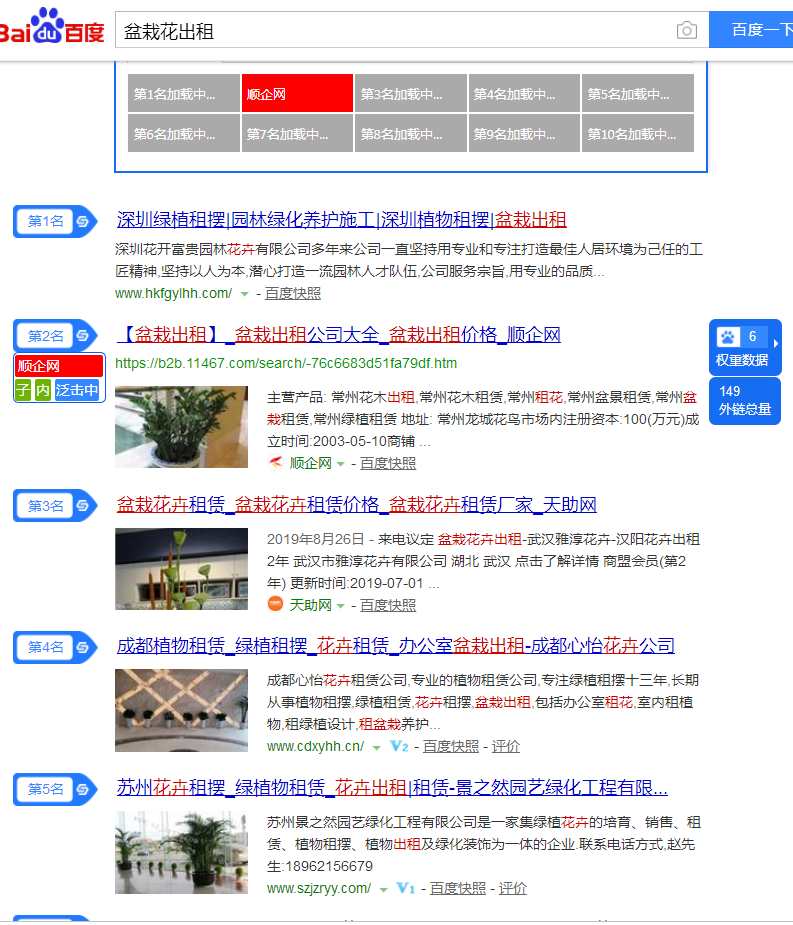Click red 顺企网 label under 第2名
793x925 pixels.
59,366
